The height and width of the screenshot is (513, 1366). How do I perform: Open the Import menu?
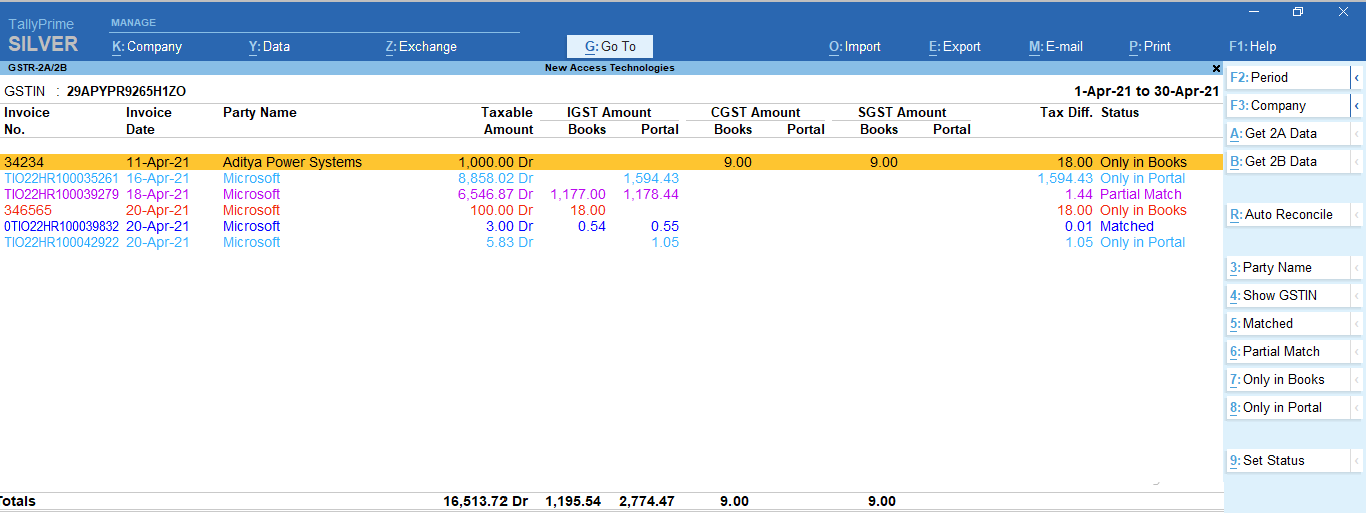pos(855,46)
